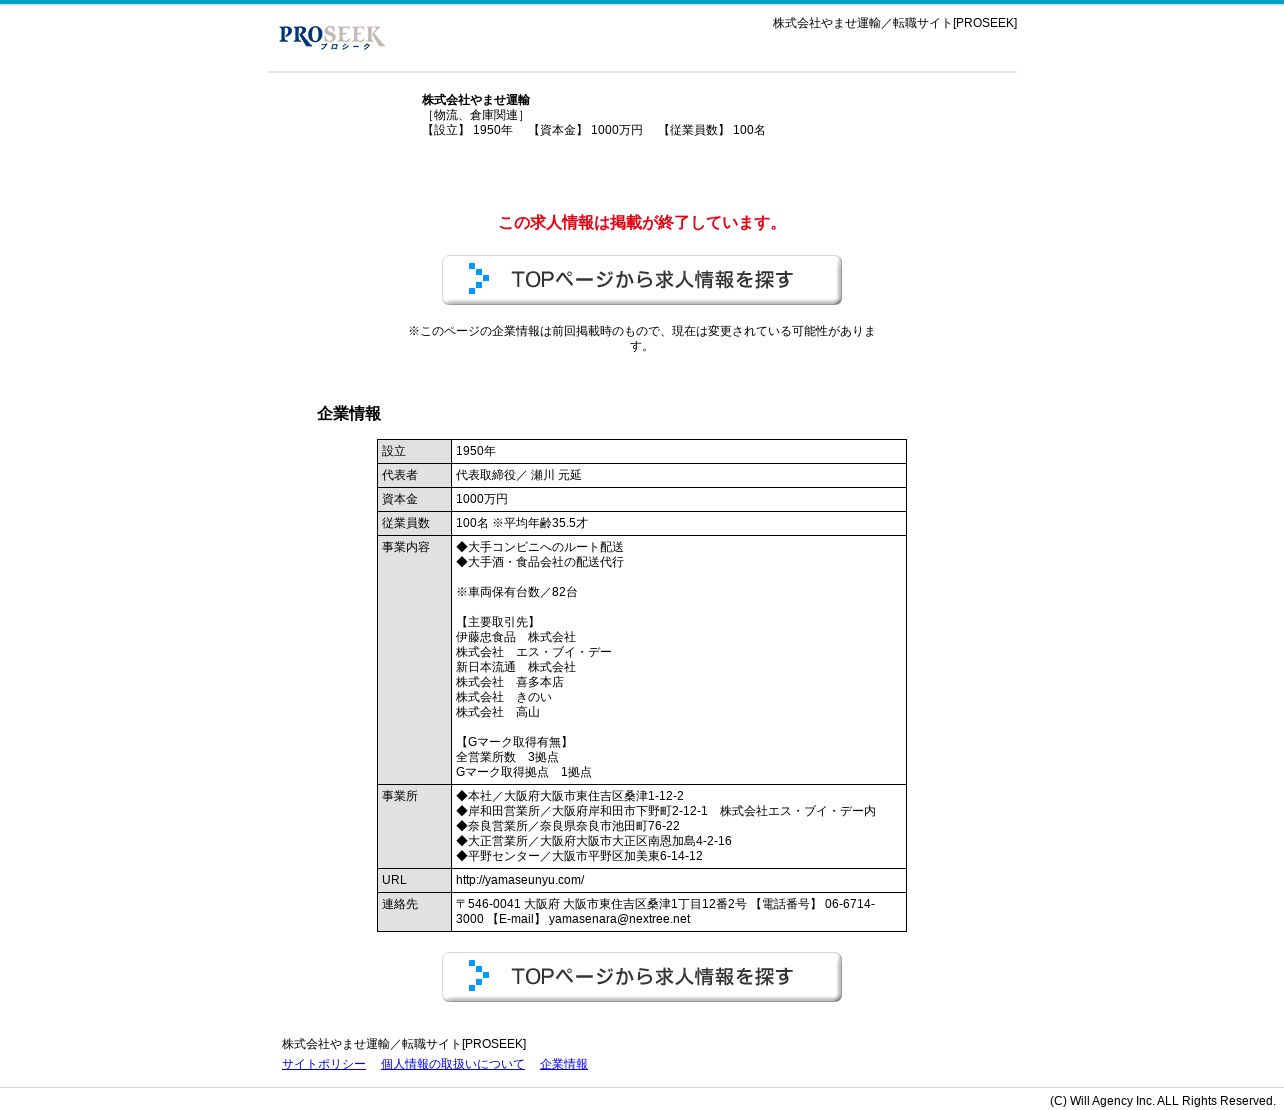Screen dimensions: 1284x1110
Task: Click the 100名 ※平均年齢35.5才 cell
Action: point(679,524)
